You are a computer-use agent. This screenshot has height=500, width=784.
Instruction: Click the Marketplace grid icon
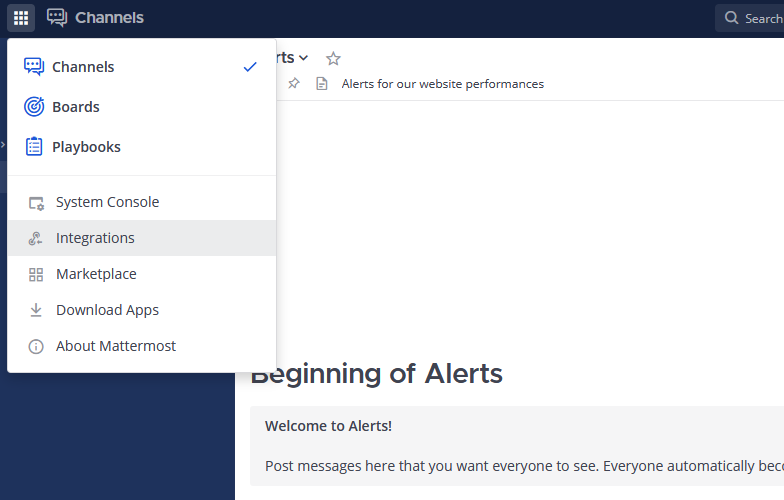click(36, 274)
